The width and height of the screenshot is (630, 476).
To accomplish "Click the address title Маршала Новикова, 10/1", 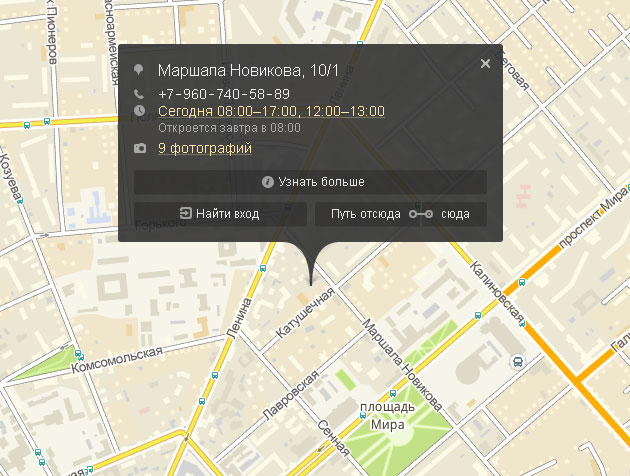I will tap(248, 70).
